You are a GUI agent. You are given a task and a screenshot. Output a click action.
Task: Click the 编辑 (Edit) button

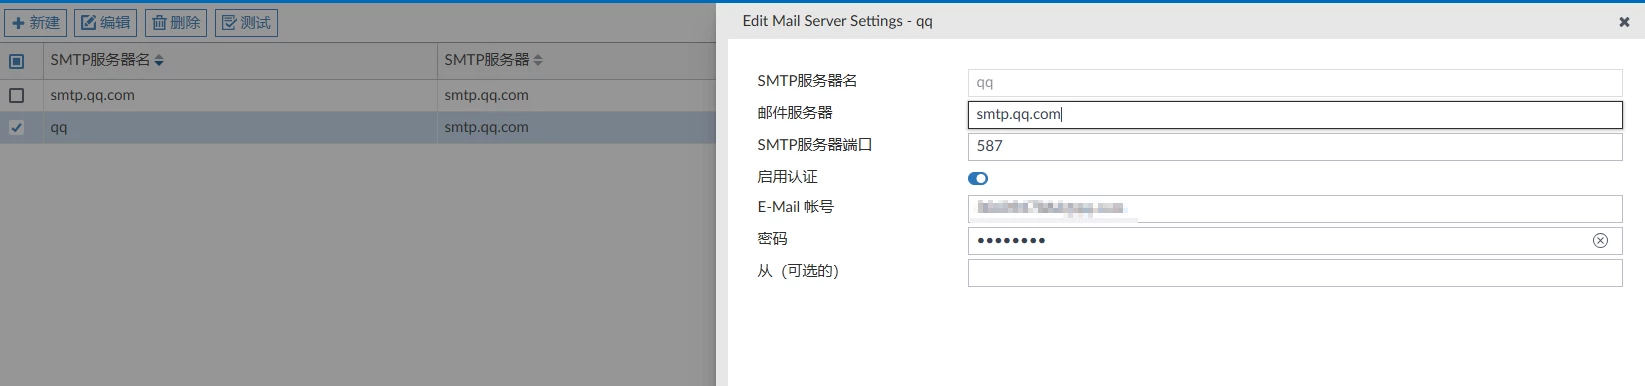point(106,22)
